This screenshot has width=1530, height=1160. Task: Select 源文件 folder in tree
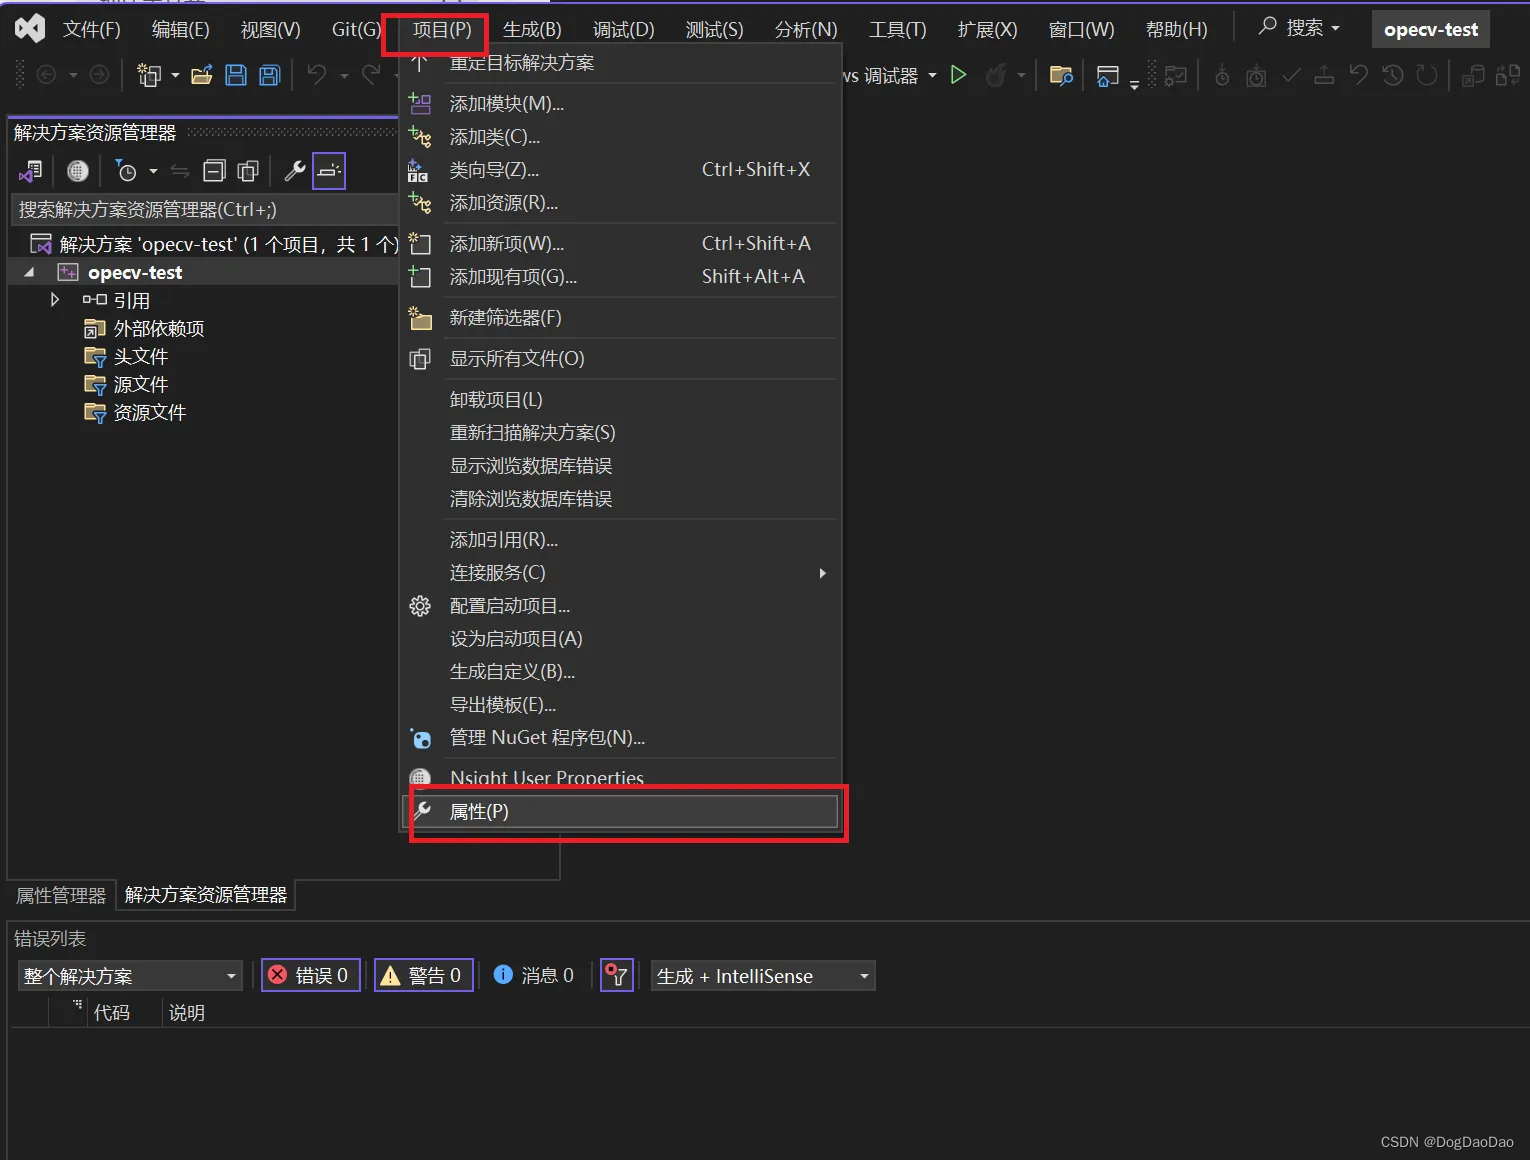pos(140,384)
